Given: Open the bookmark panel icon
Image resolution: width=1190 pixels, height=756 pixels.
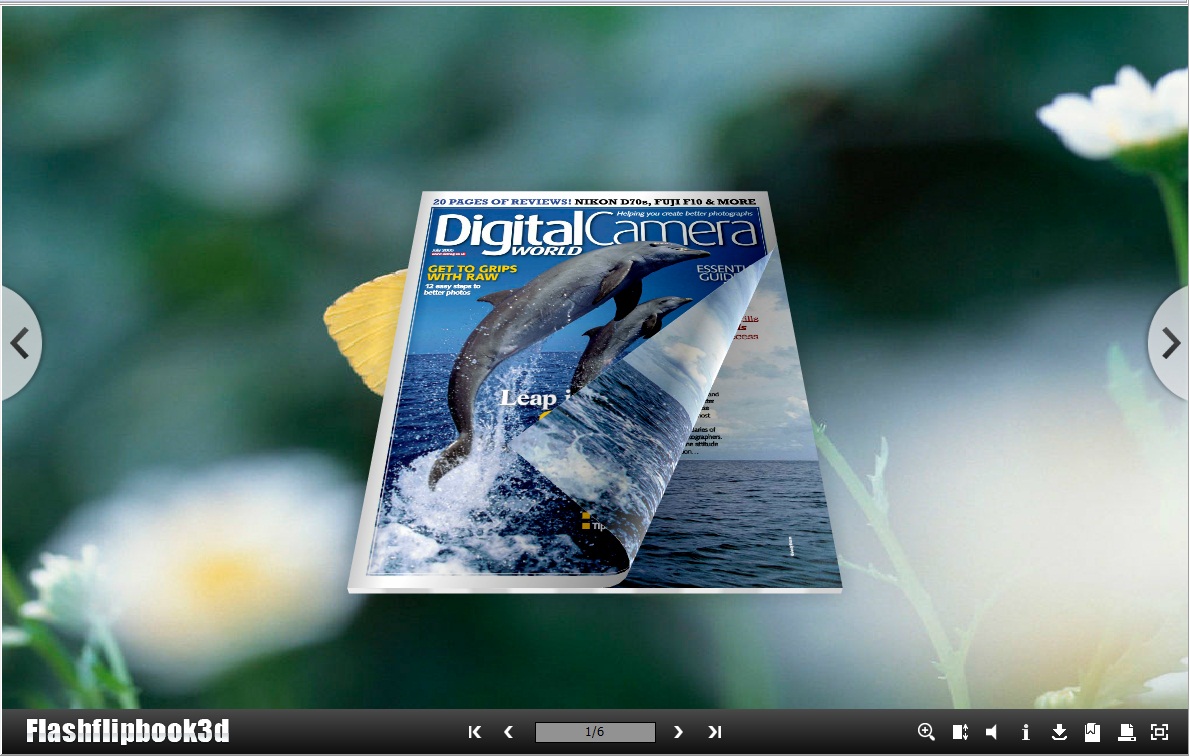Looking at the screenshot, I should pos(1092,732).
